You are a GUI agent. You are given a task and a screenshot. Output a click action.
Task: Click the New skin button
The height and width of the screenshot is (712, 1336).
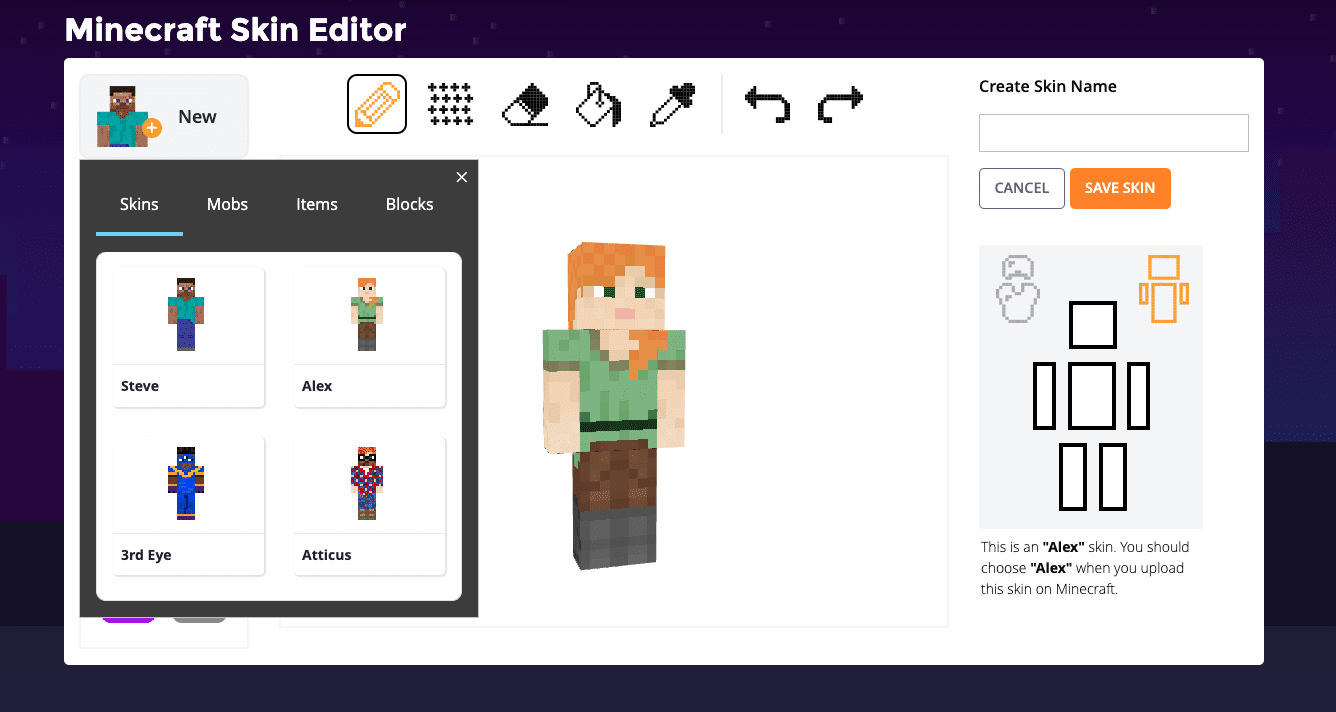164,116
